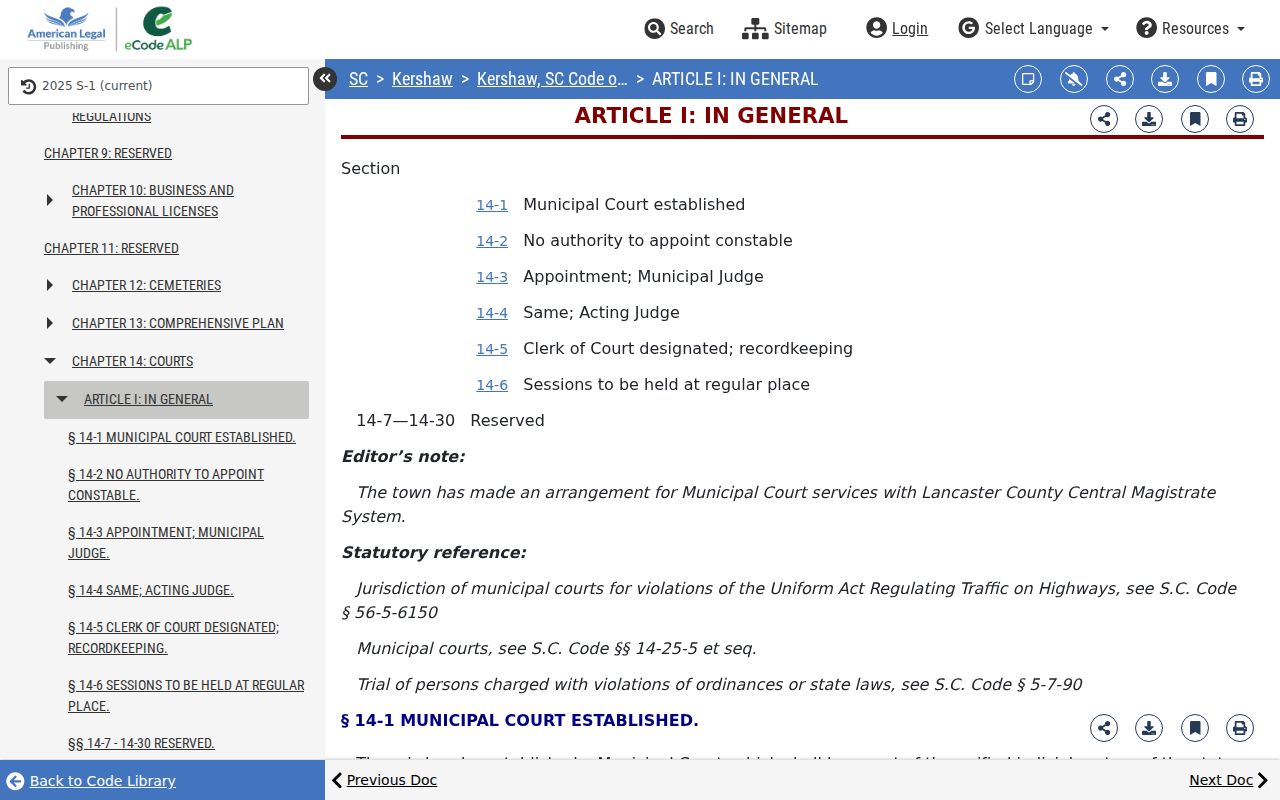Expand Chapter 10: Business and Professional Licenses
This screenshot has width=1280, height=800.
50,200
